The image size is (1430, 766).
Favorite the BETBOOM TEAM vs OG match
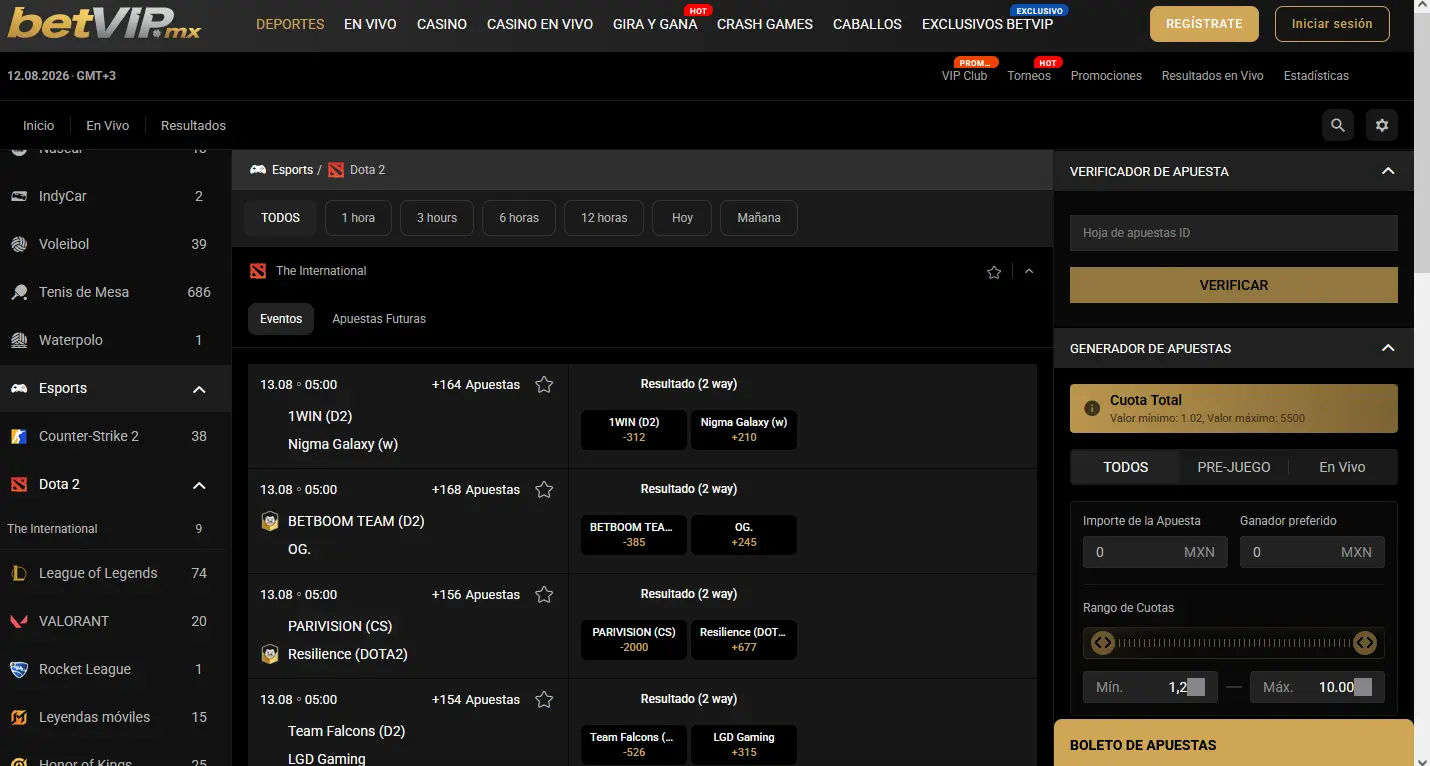click(544, 489)
